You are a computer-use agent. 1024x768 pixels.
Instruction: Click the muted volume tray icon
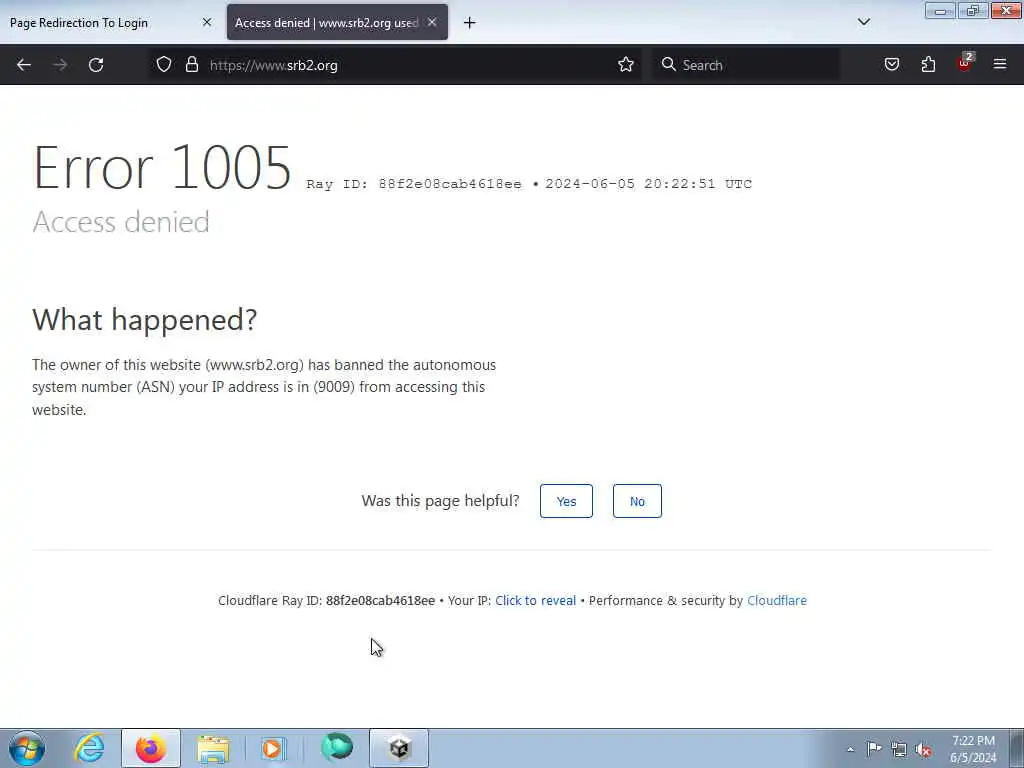tap(923, 749)
